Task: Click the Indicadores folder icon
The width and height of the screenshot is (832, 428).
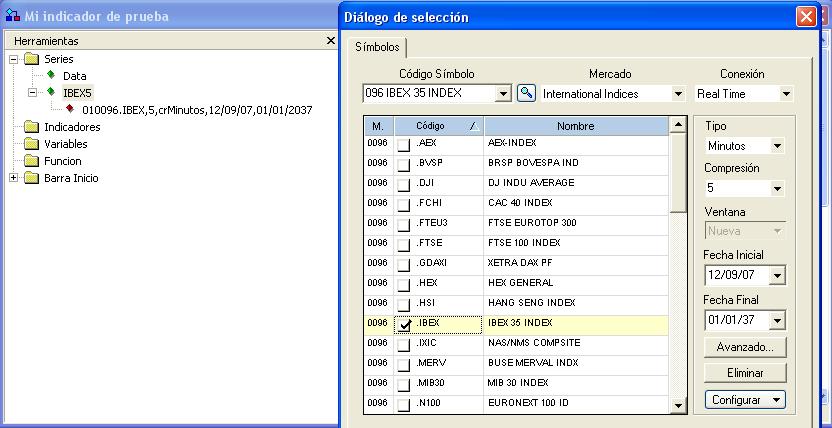Action: (32, 127)
